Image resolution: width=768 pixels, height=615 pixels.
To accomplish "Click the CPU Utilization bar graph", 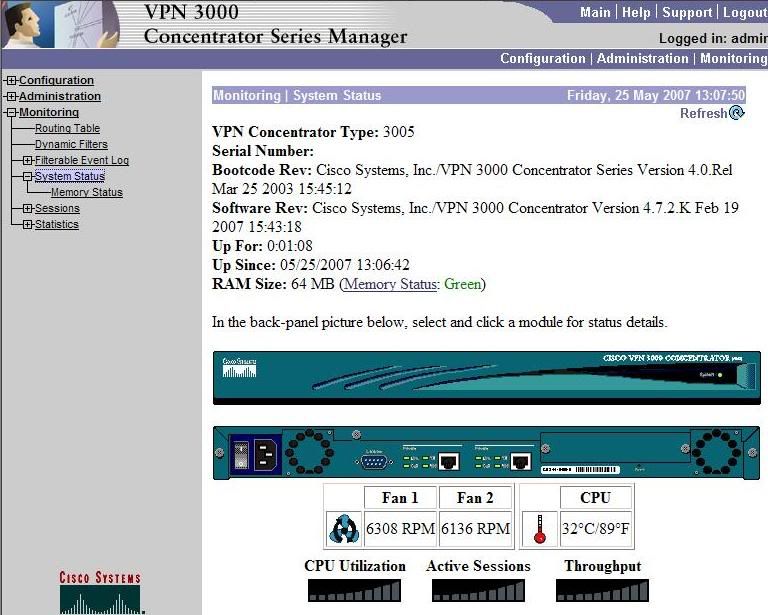I will tap(354, 591).
